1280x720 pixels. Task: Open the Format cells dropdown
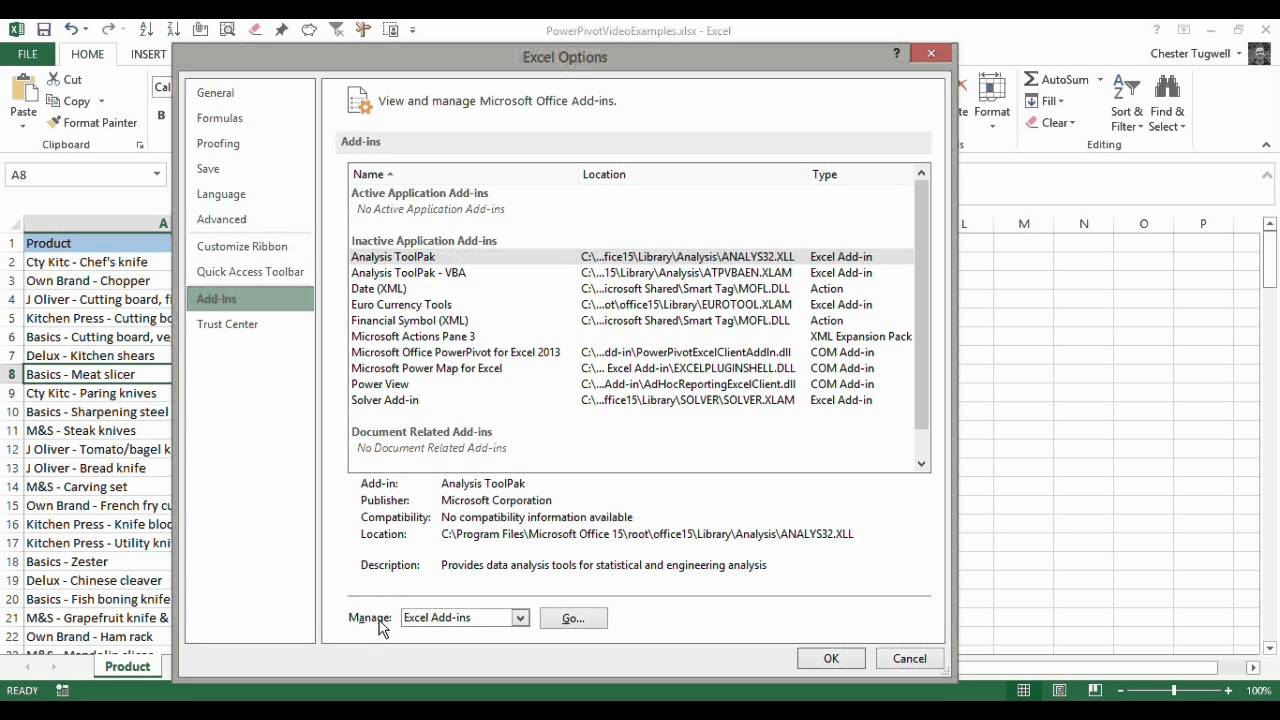point(992,103)
